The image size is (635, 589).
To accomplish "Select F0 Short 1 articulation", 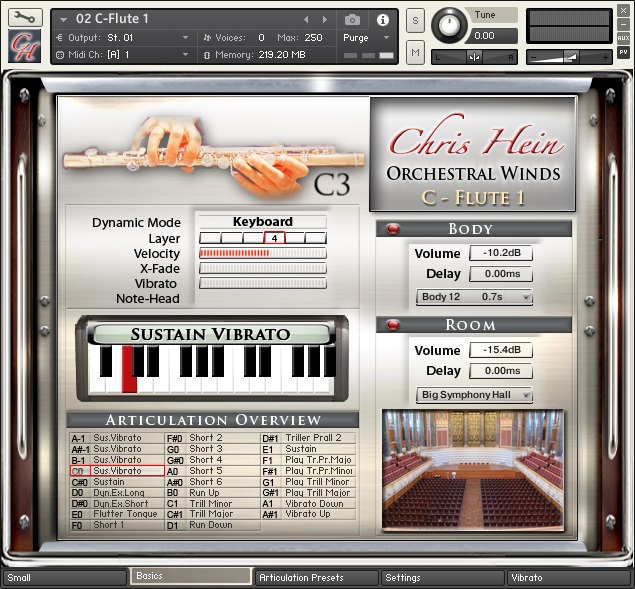I will [117, 525].
